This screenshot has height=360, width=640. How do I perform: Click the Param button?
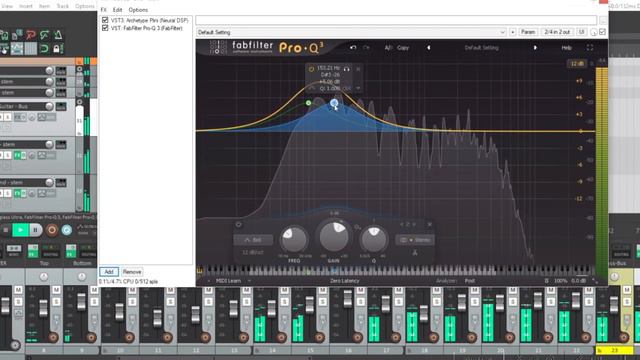[528, 32]
